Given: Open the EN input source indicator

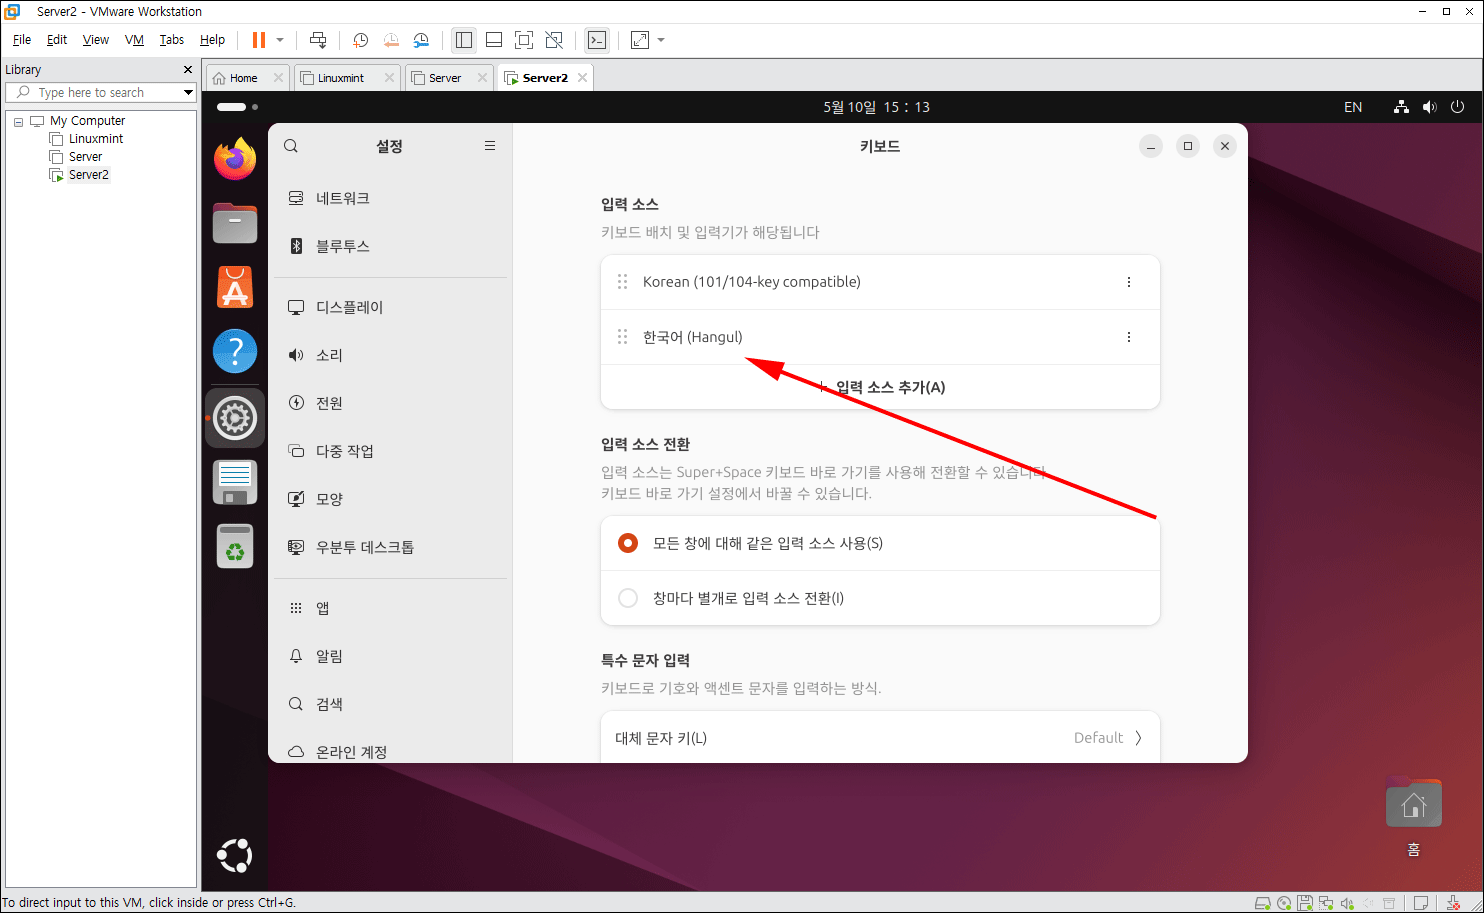Looking at the screenshot, I should (1353, 107).
